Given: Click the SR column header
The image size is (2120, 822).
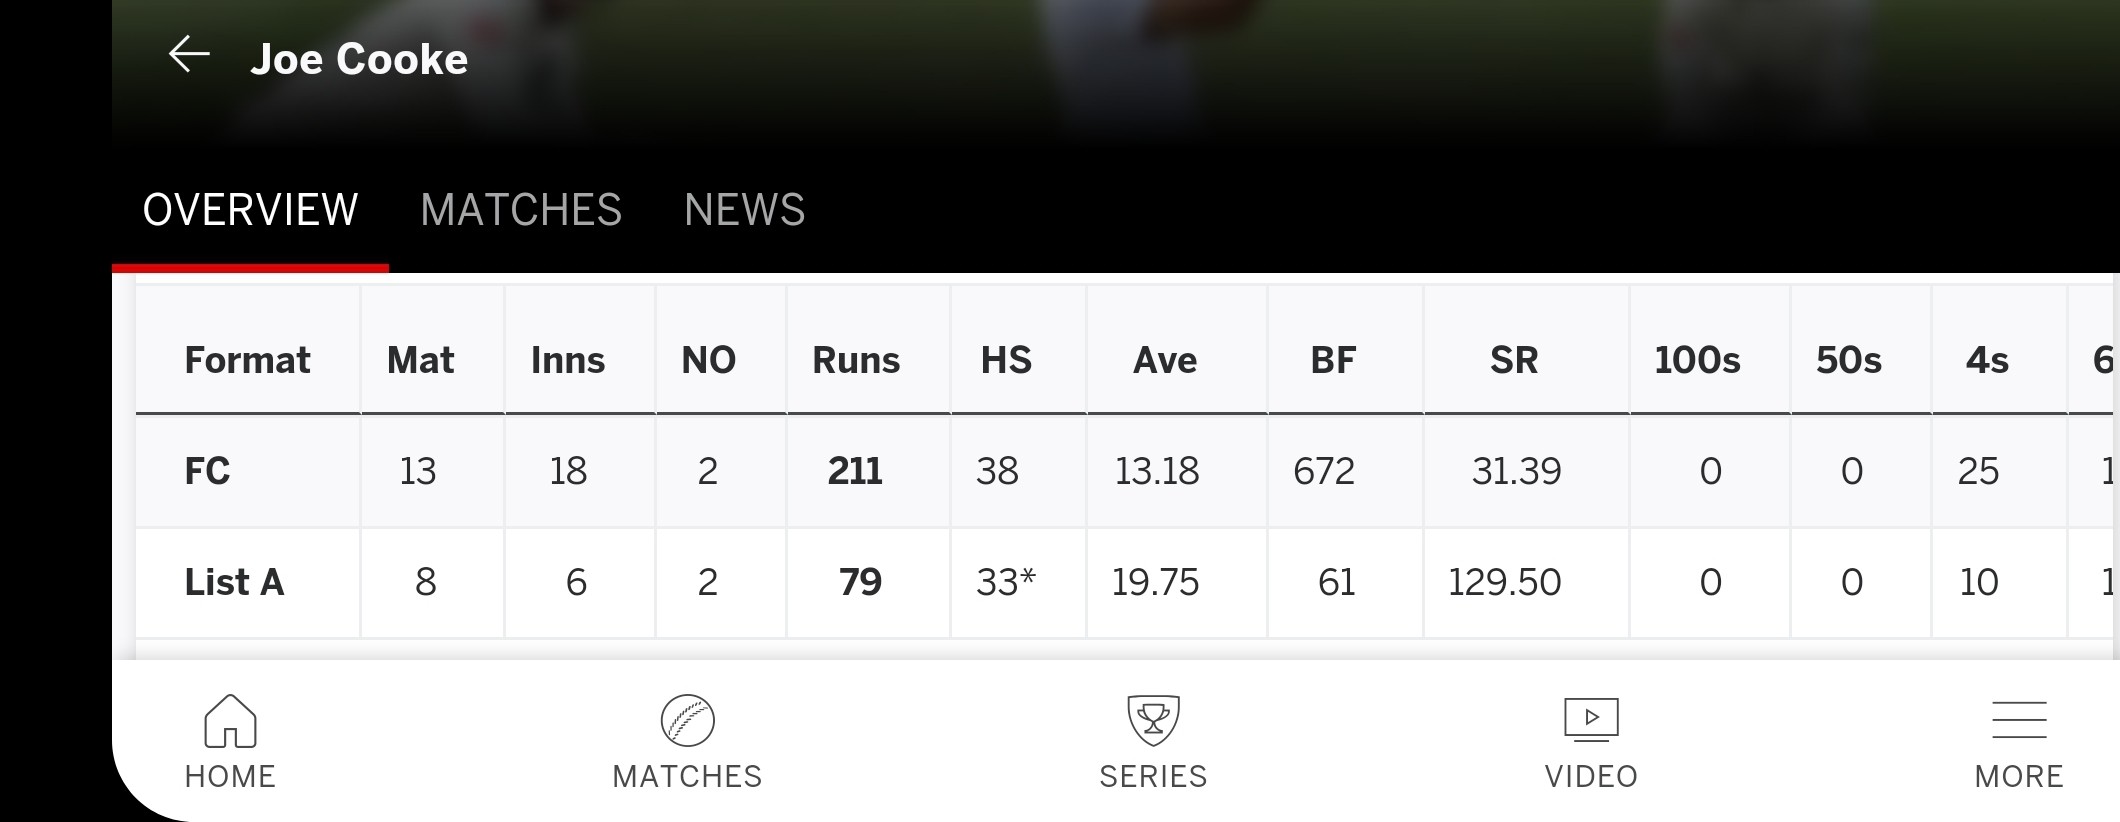Looking at the screenshot, I should [1514, 360].
